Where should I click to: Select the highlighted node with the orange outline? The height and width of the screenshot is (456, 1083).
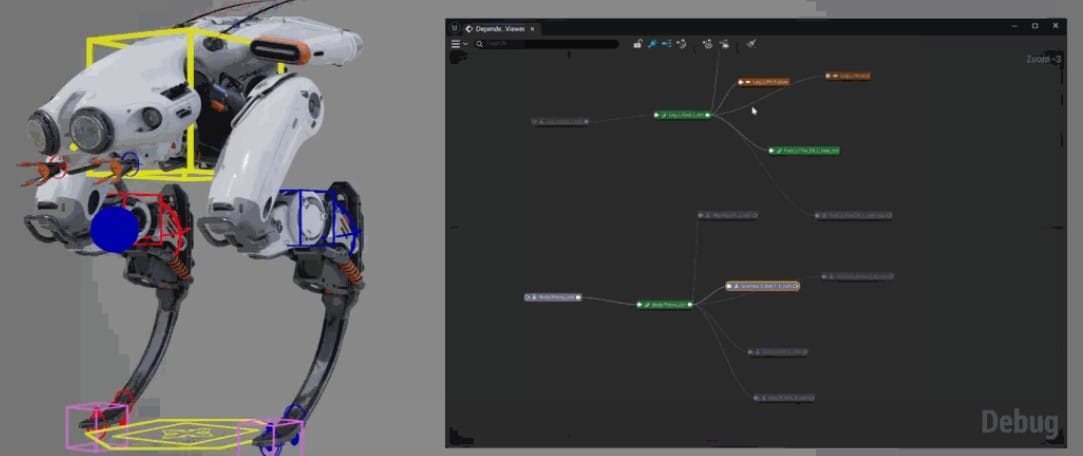[x=762, y=286]
